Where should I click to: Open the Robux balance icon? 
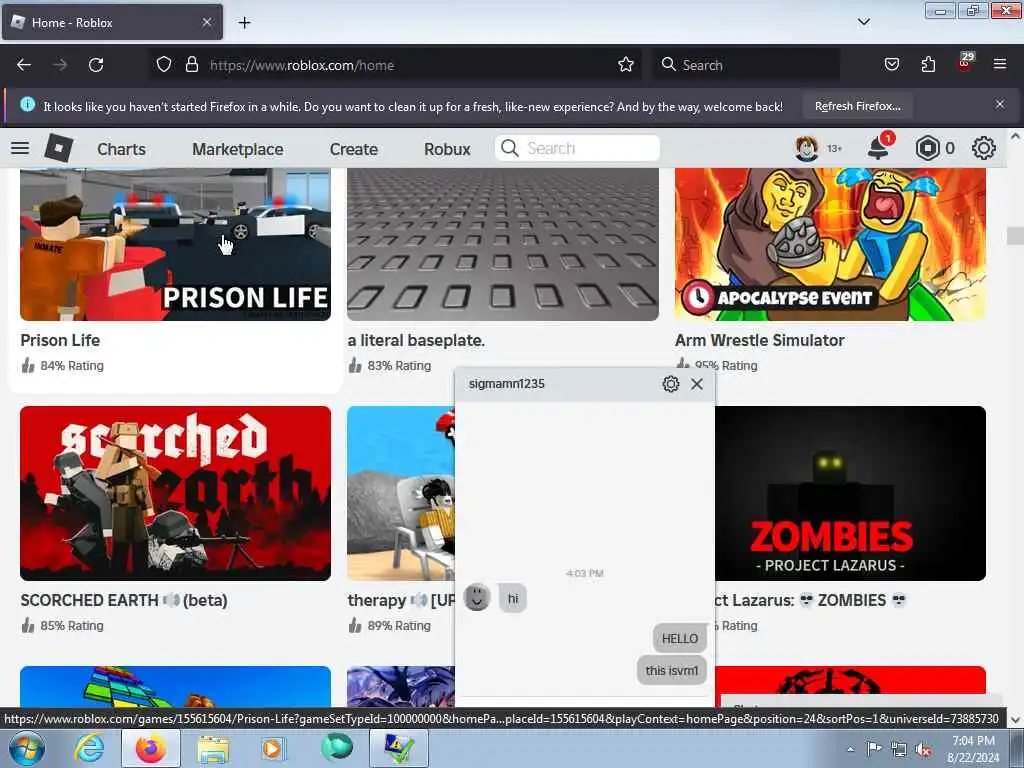pos(927,148)
